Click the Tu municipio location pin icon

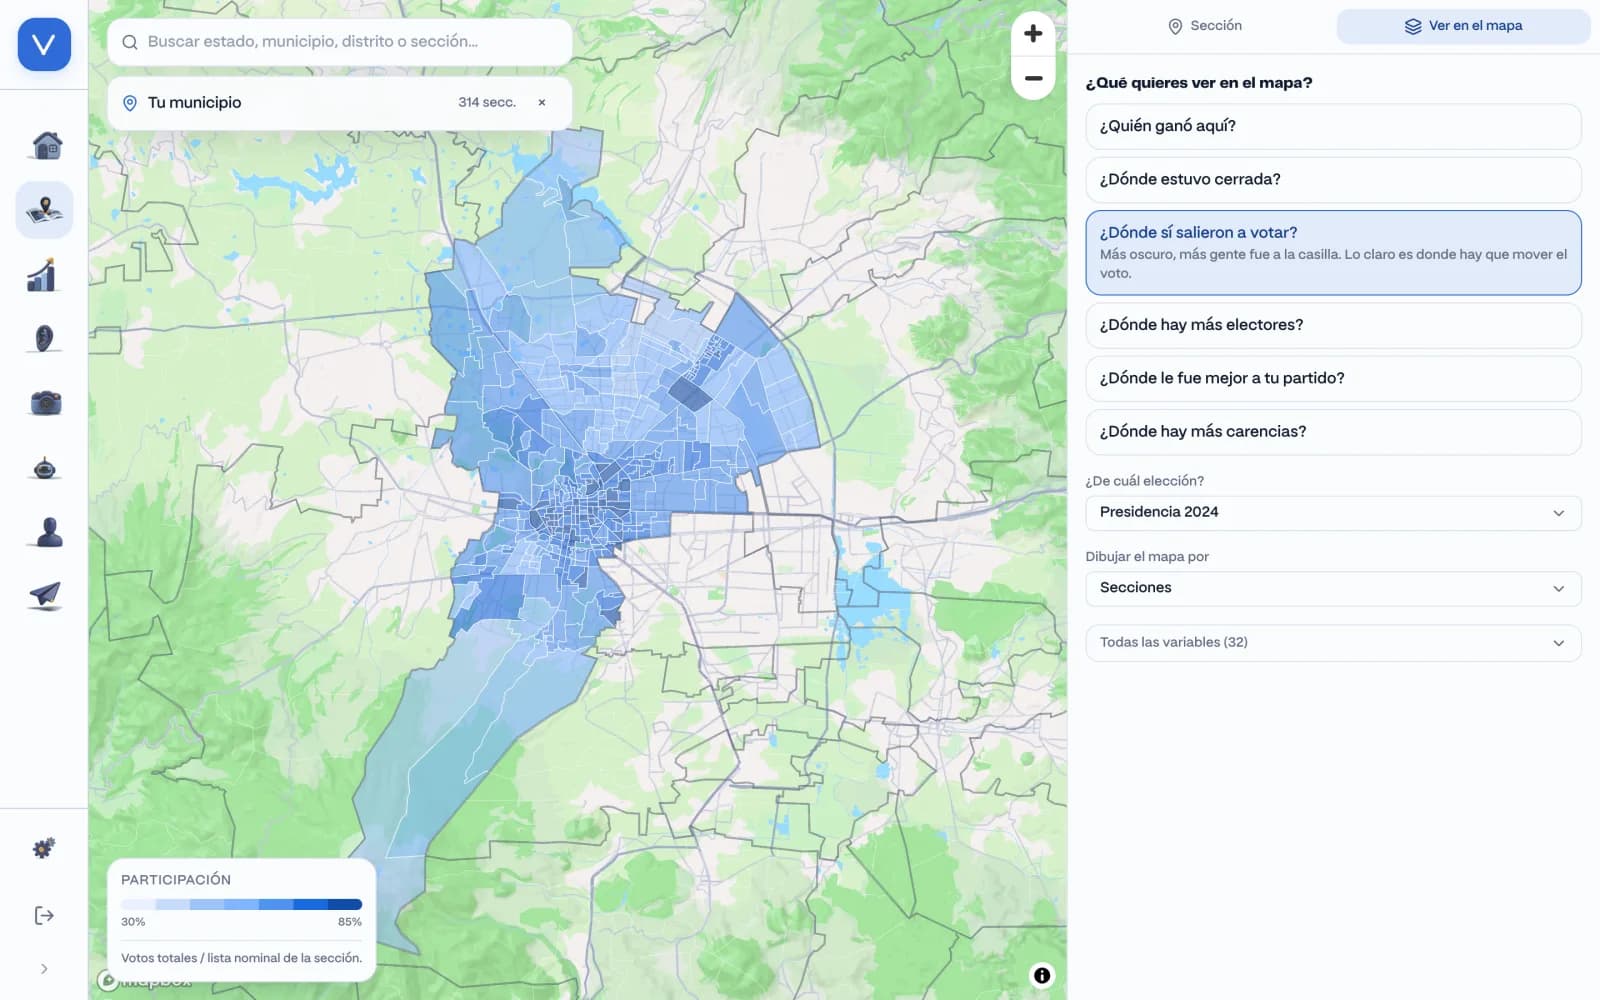click(129, 103)
